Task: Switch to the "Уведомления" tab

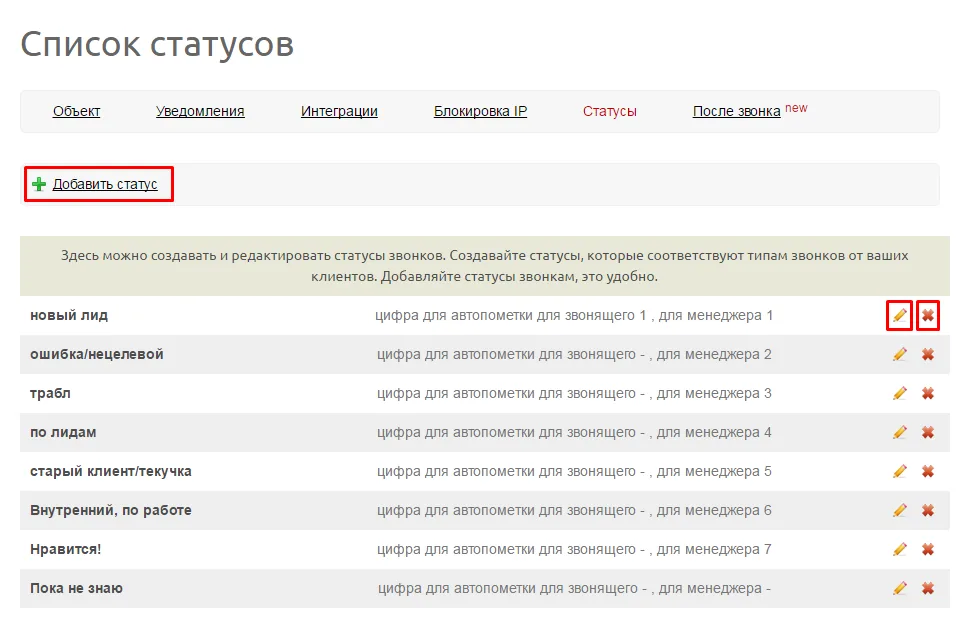Action: [200, 112]
